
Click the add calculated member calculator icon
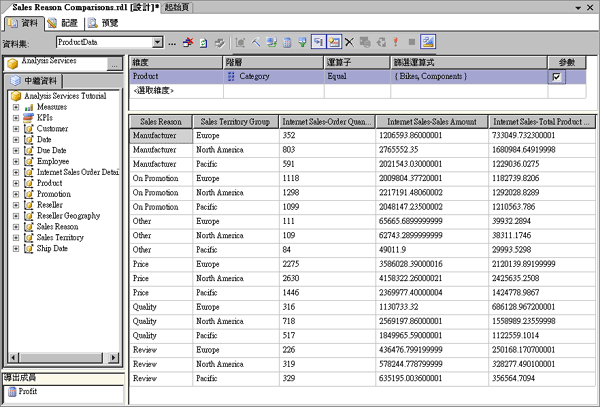coord(287,43)
